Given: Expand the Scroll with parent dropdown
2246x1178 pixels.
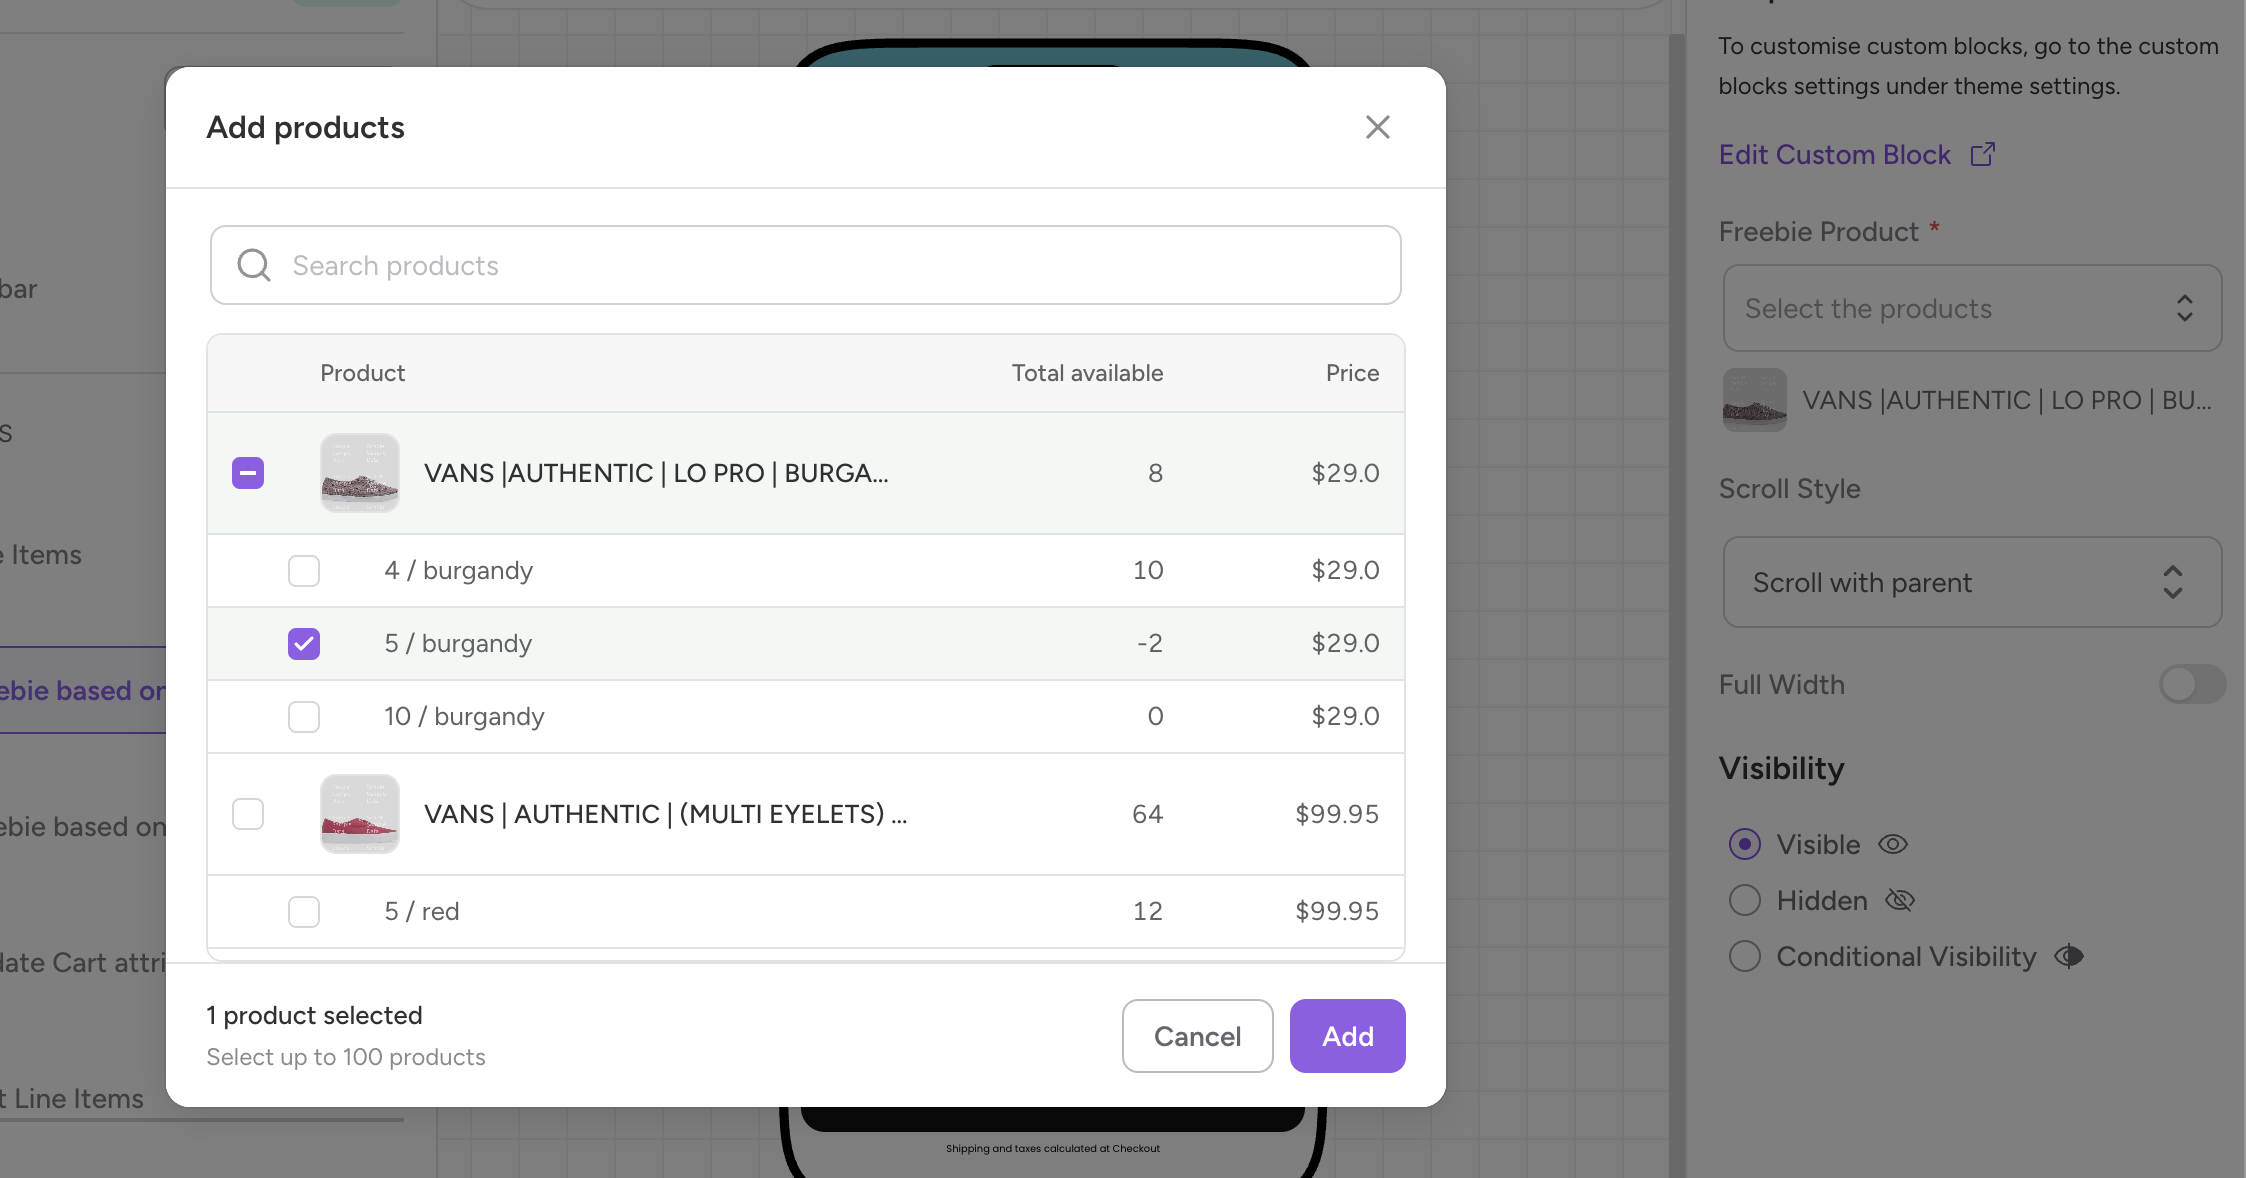Looking at the screenshot, I should 1972,582.
